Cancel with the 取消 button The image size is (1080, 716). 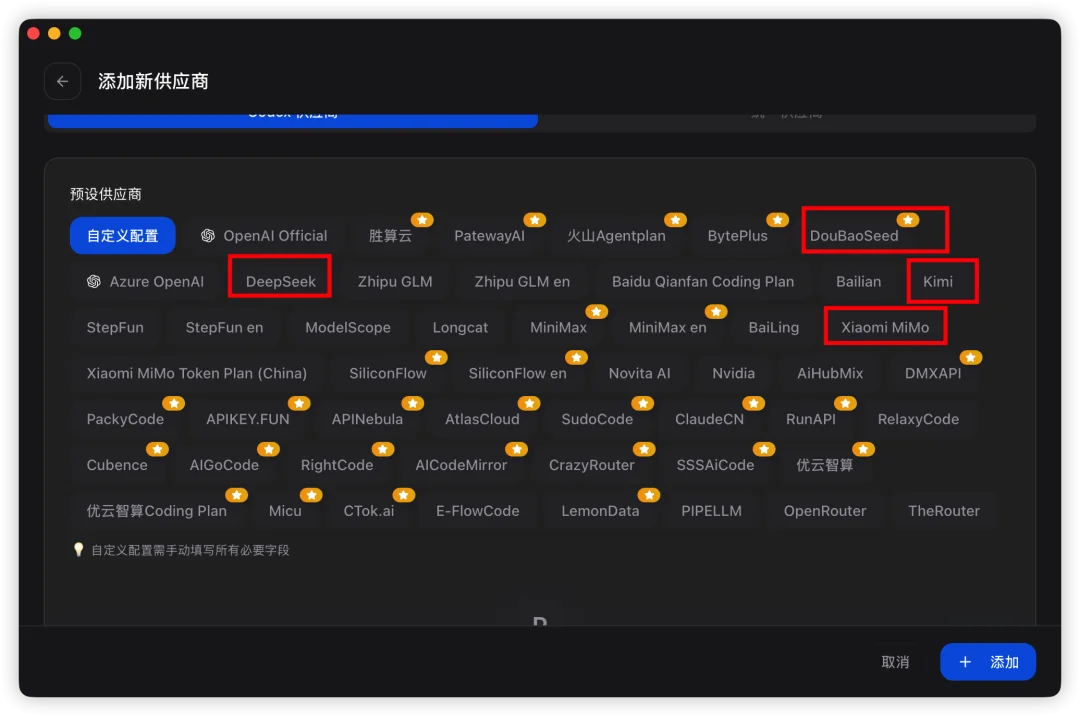[895, 662]
